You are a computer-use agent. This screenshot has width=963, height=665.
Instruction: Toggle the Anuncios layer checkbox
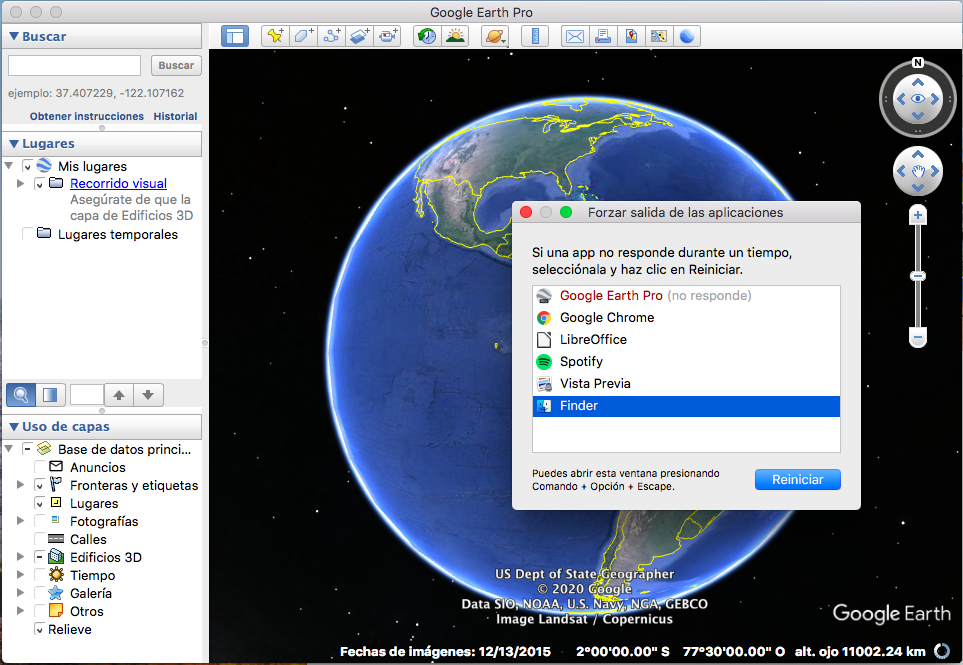39,468
